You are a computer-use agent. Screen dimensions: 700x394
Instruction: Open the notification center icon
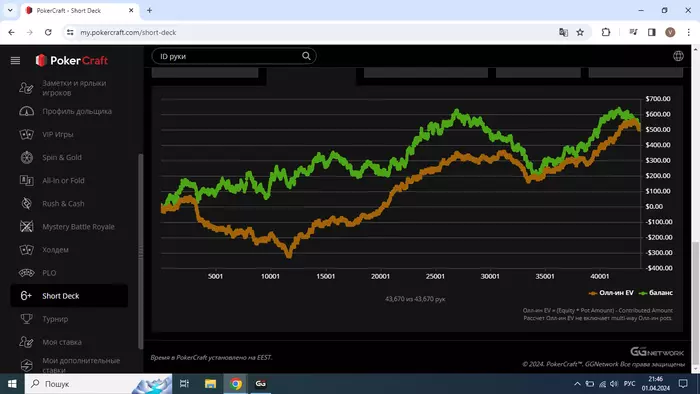click(683, 384)
